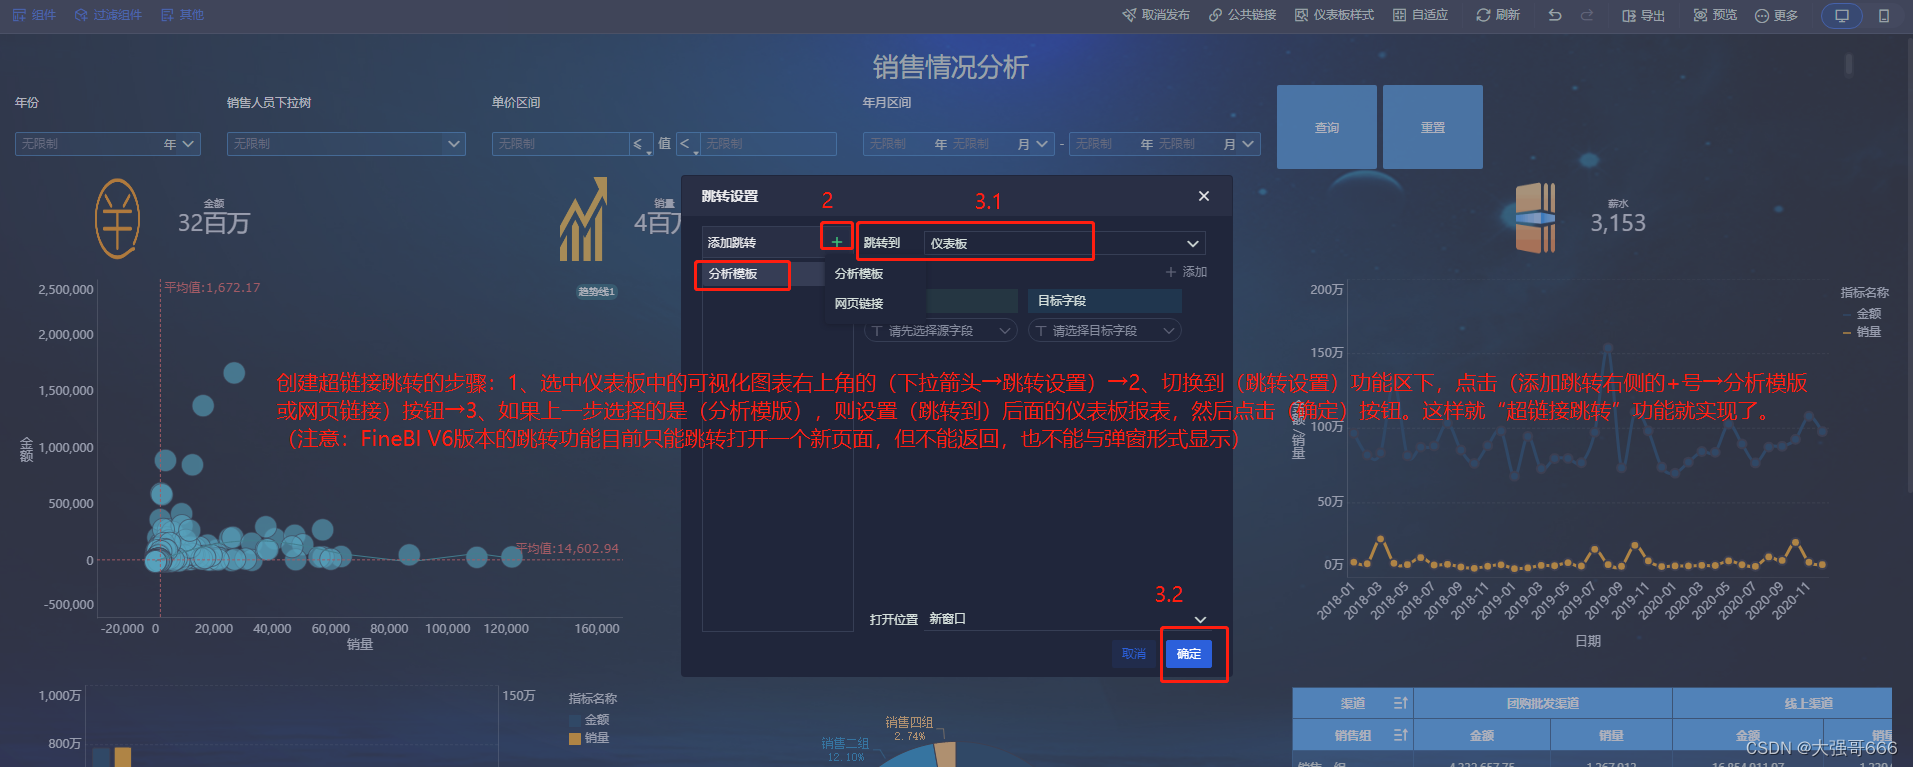Click the 单价区间 lower bound input
This screenshot has width=1913, height=767.
coord(560,144)
